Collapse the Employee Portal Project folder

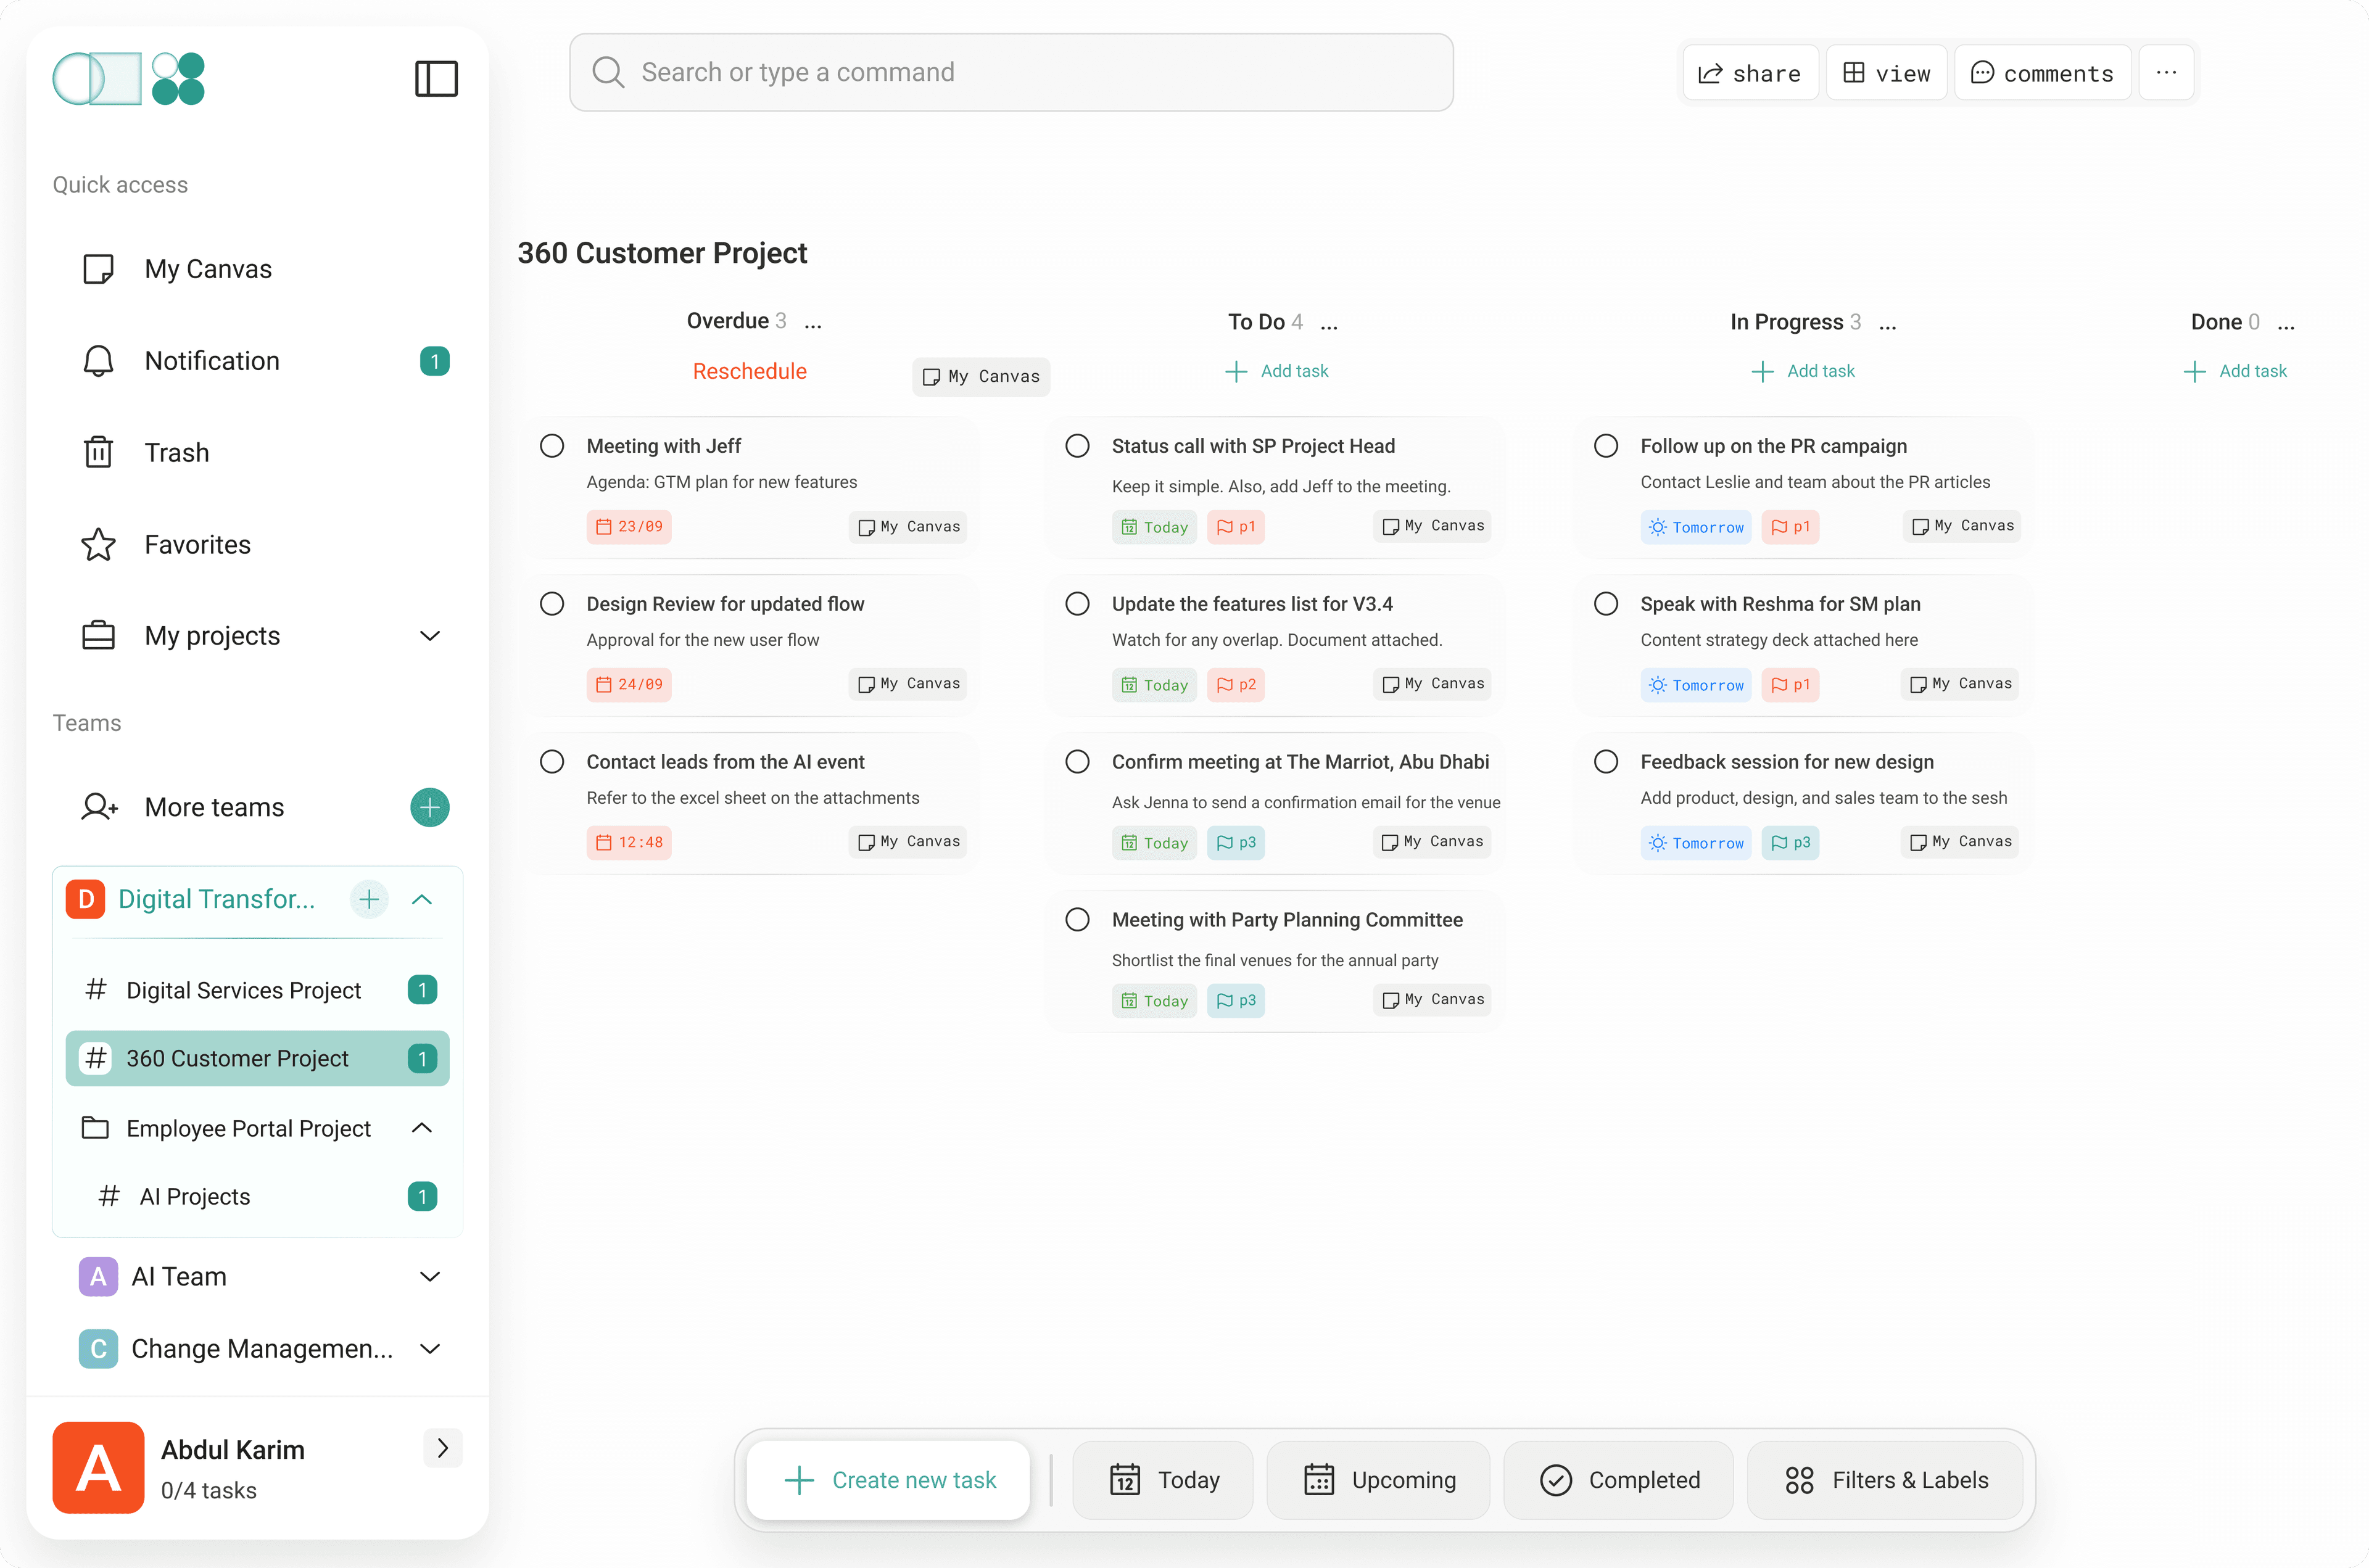(422, 1128)
